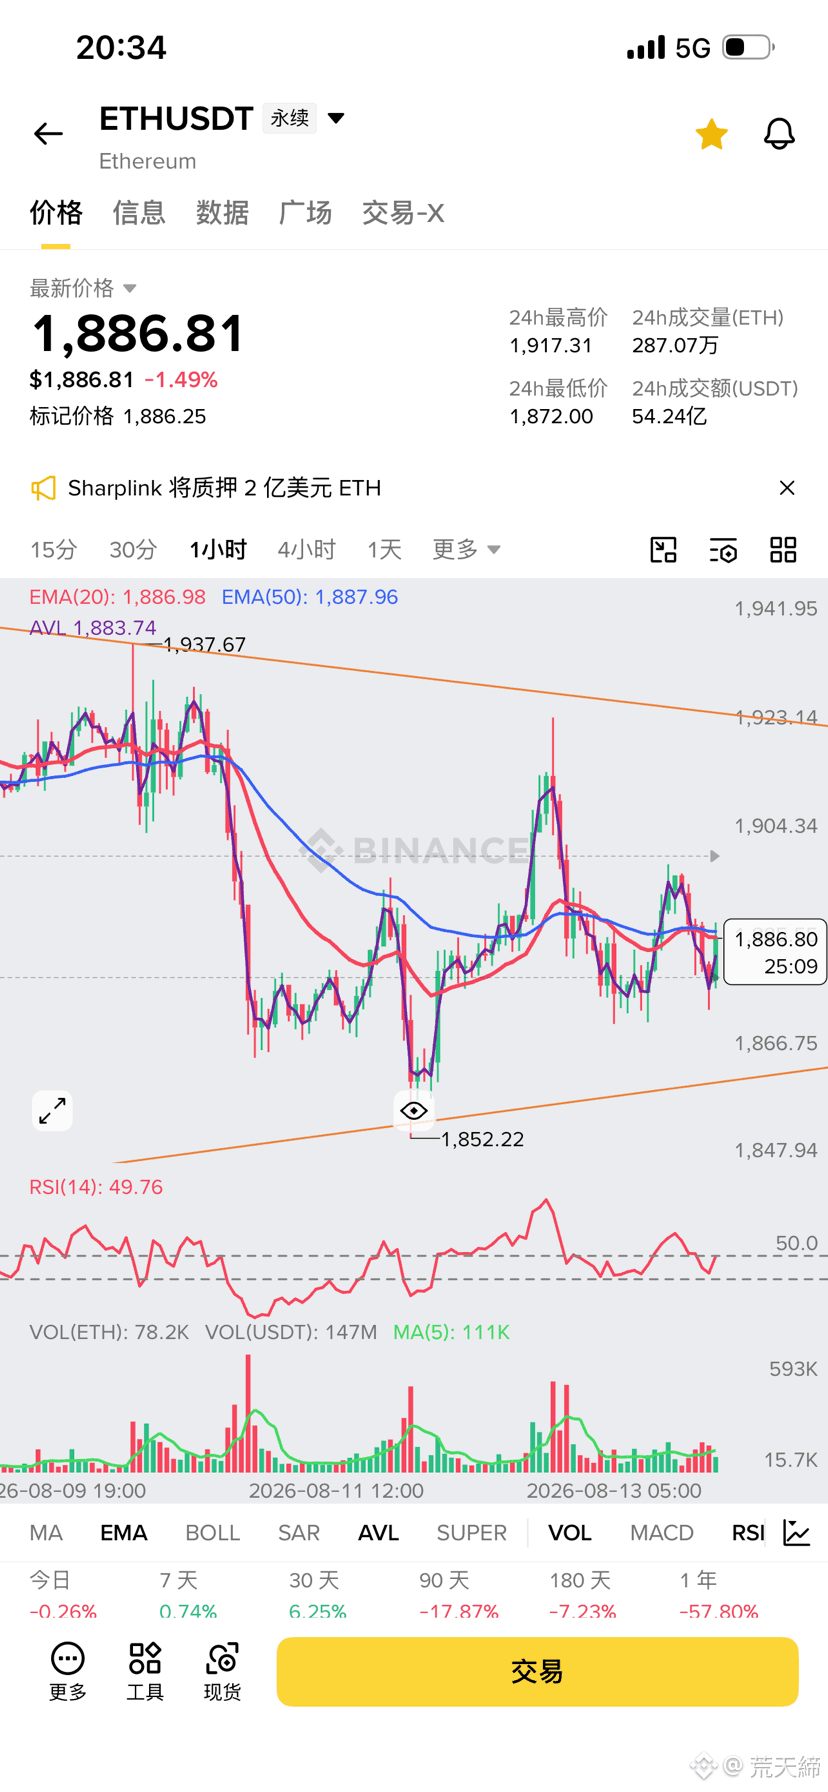Open the grid layout icon
828x1792 pixels.
pos(783,549)
